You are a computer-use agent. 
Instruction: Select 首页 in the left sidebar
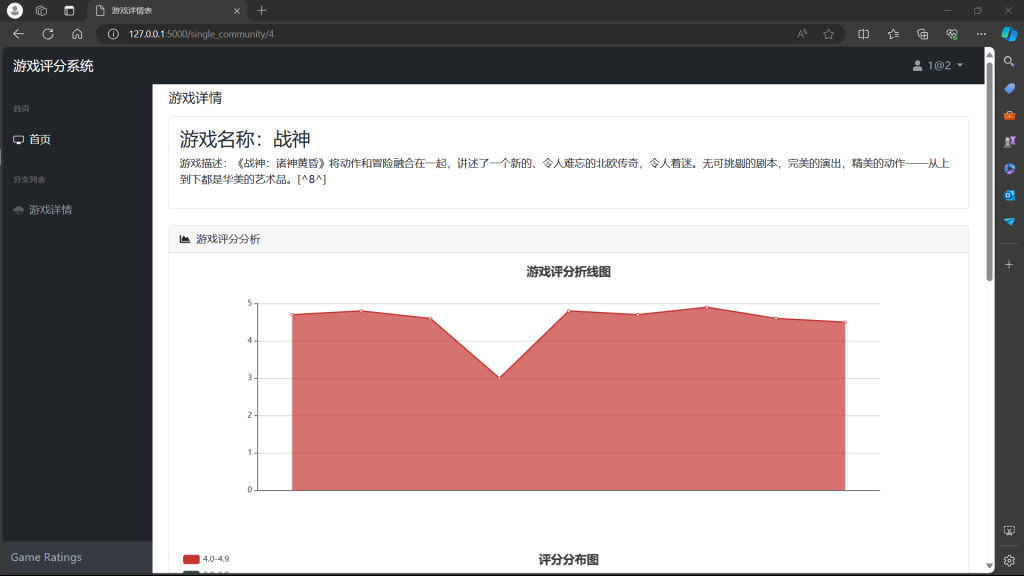point(39,140)
